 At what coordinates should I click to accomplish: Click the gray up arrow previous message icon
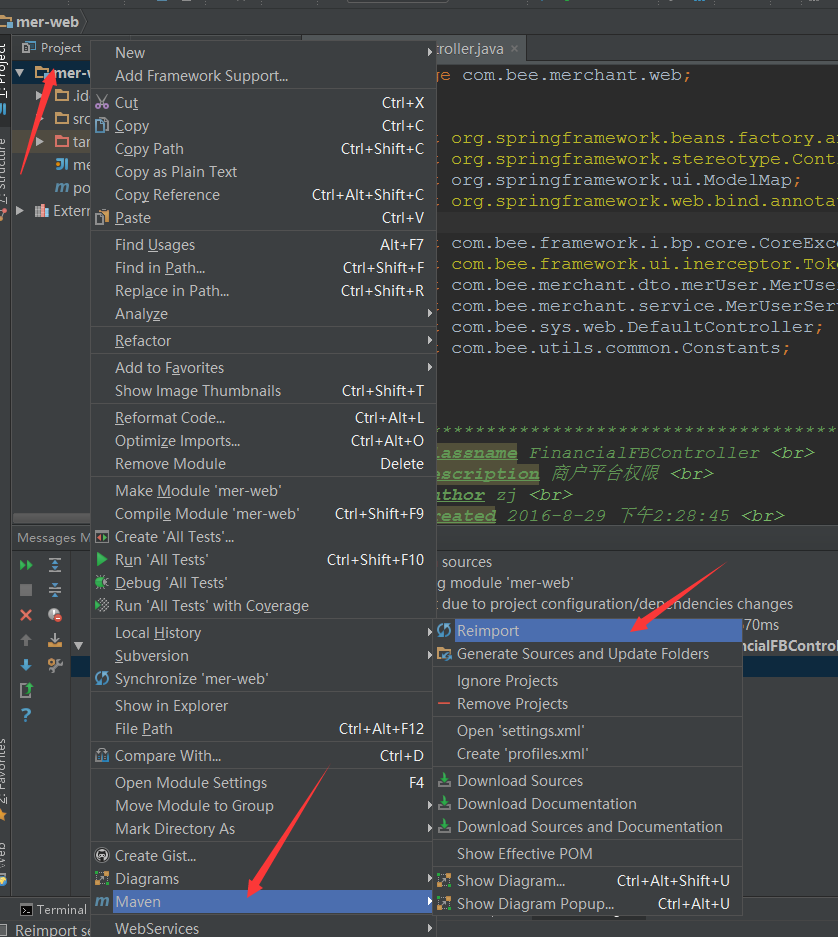tap(26, 640)
